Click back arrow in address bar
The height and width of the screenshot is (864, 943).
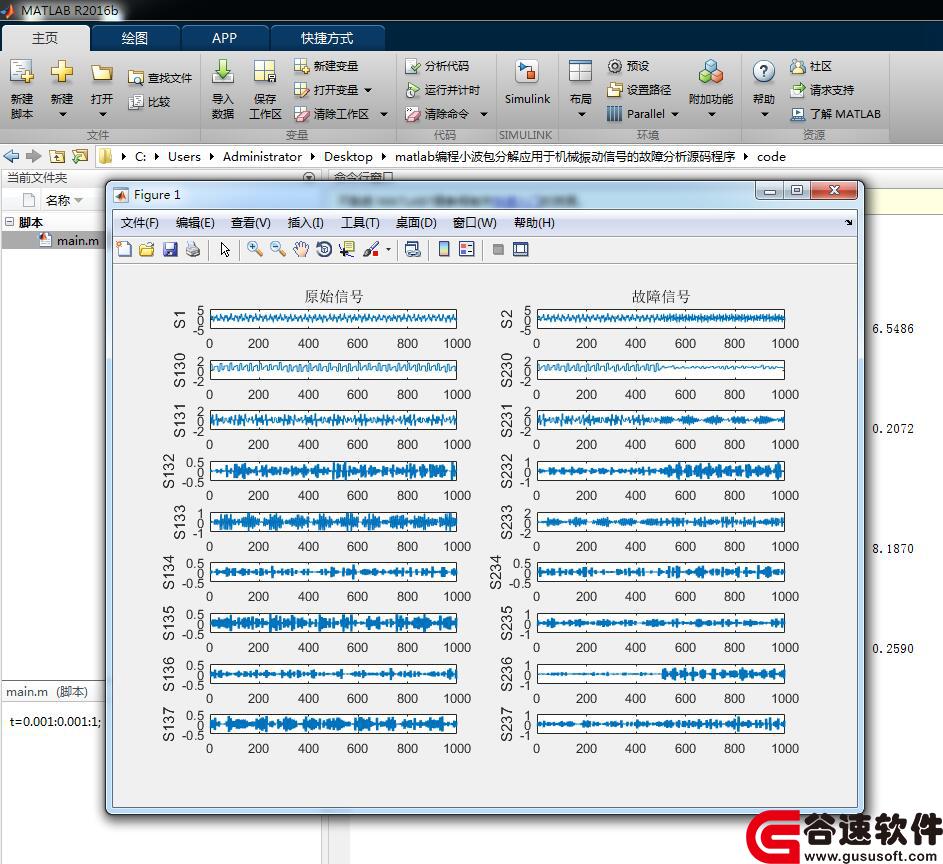tap(11, 156)
